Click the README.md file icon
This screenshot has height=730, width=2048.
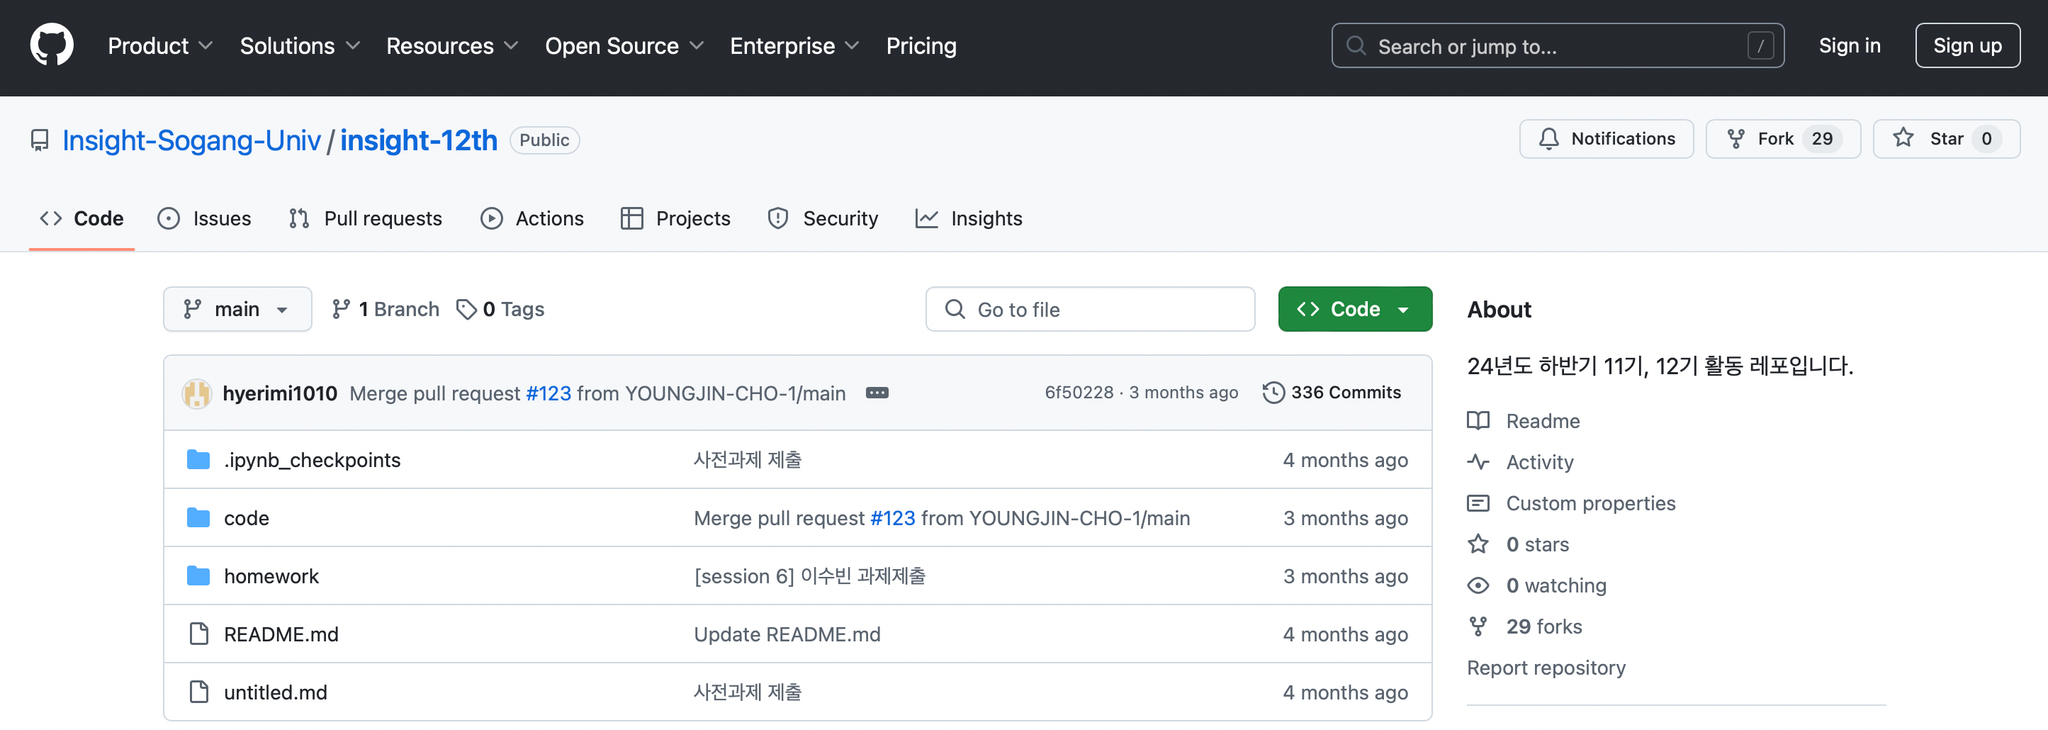(x=199, y=634)
